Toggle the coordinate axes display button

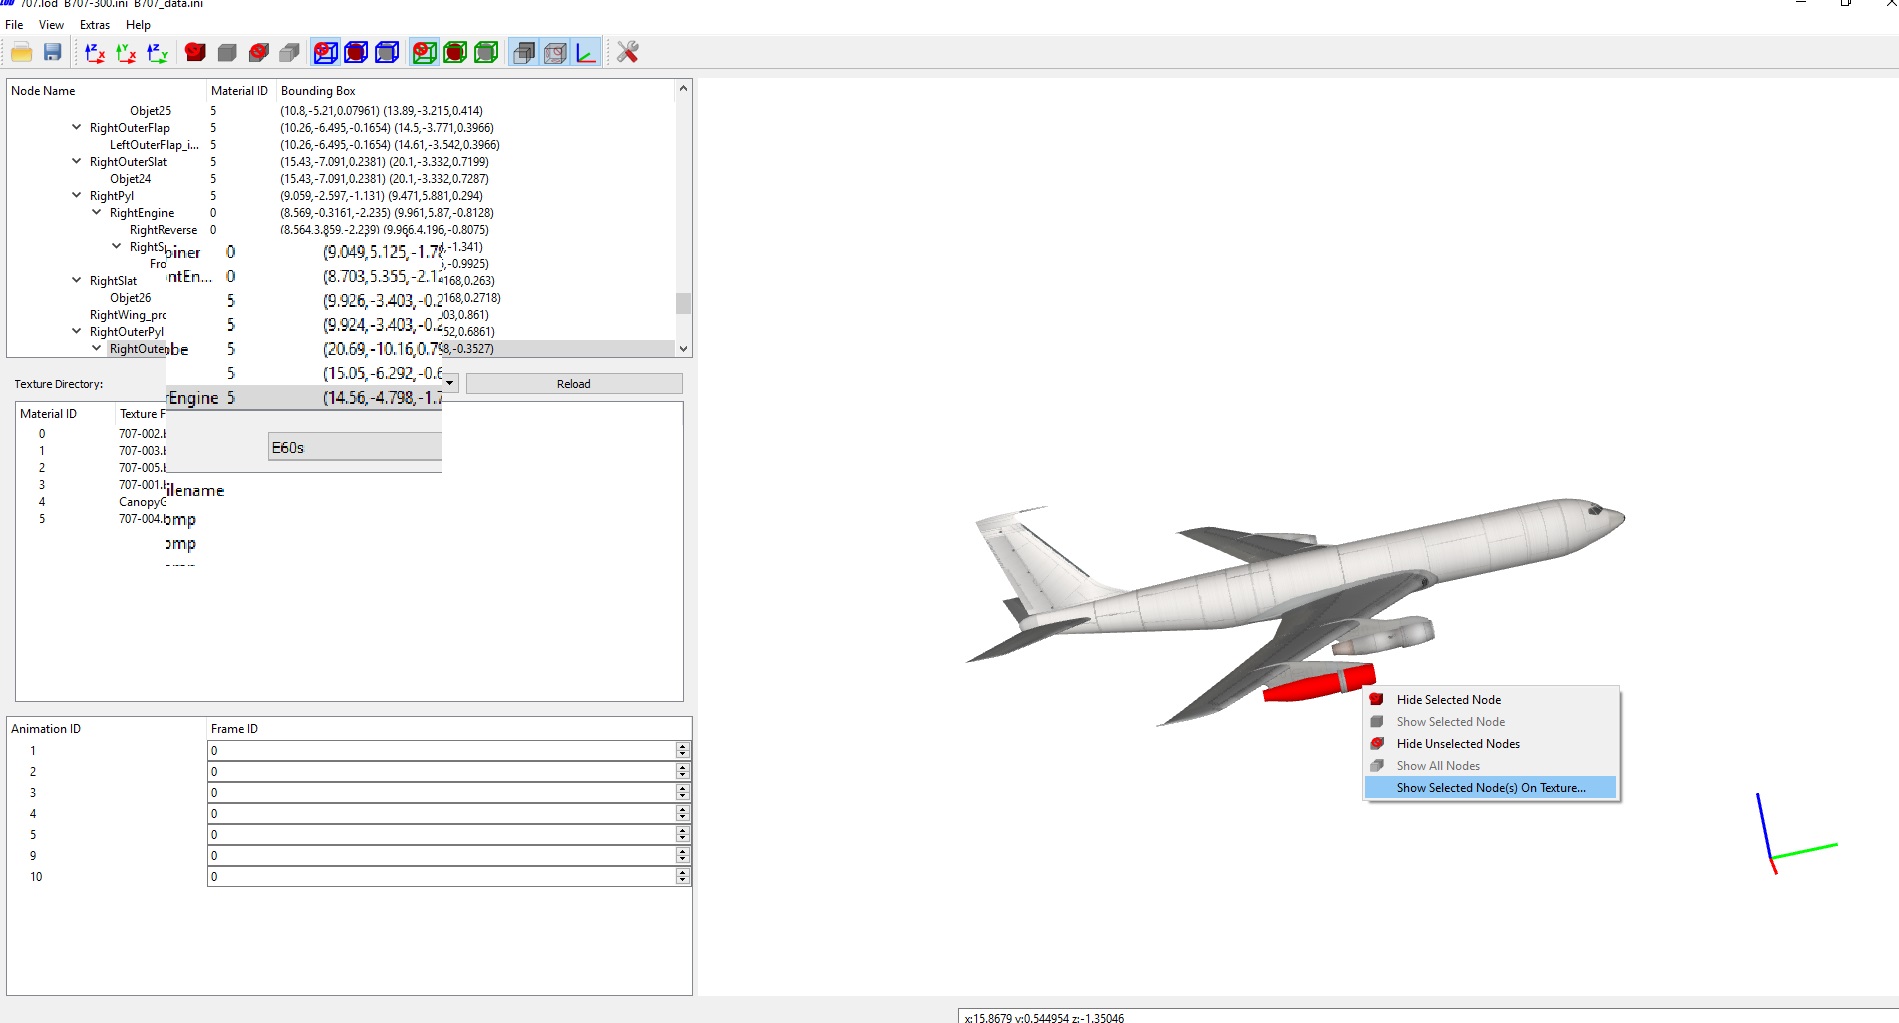[586, 52]
